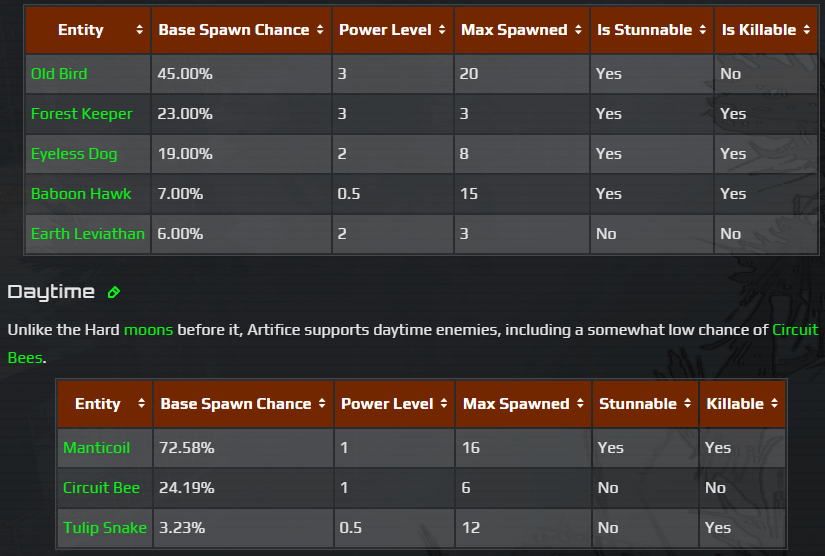Open the Forest Keeper link

pyautogui.click(x=81, y=114)
